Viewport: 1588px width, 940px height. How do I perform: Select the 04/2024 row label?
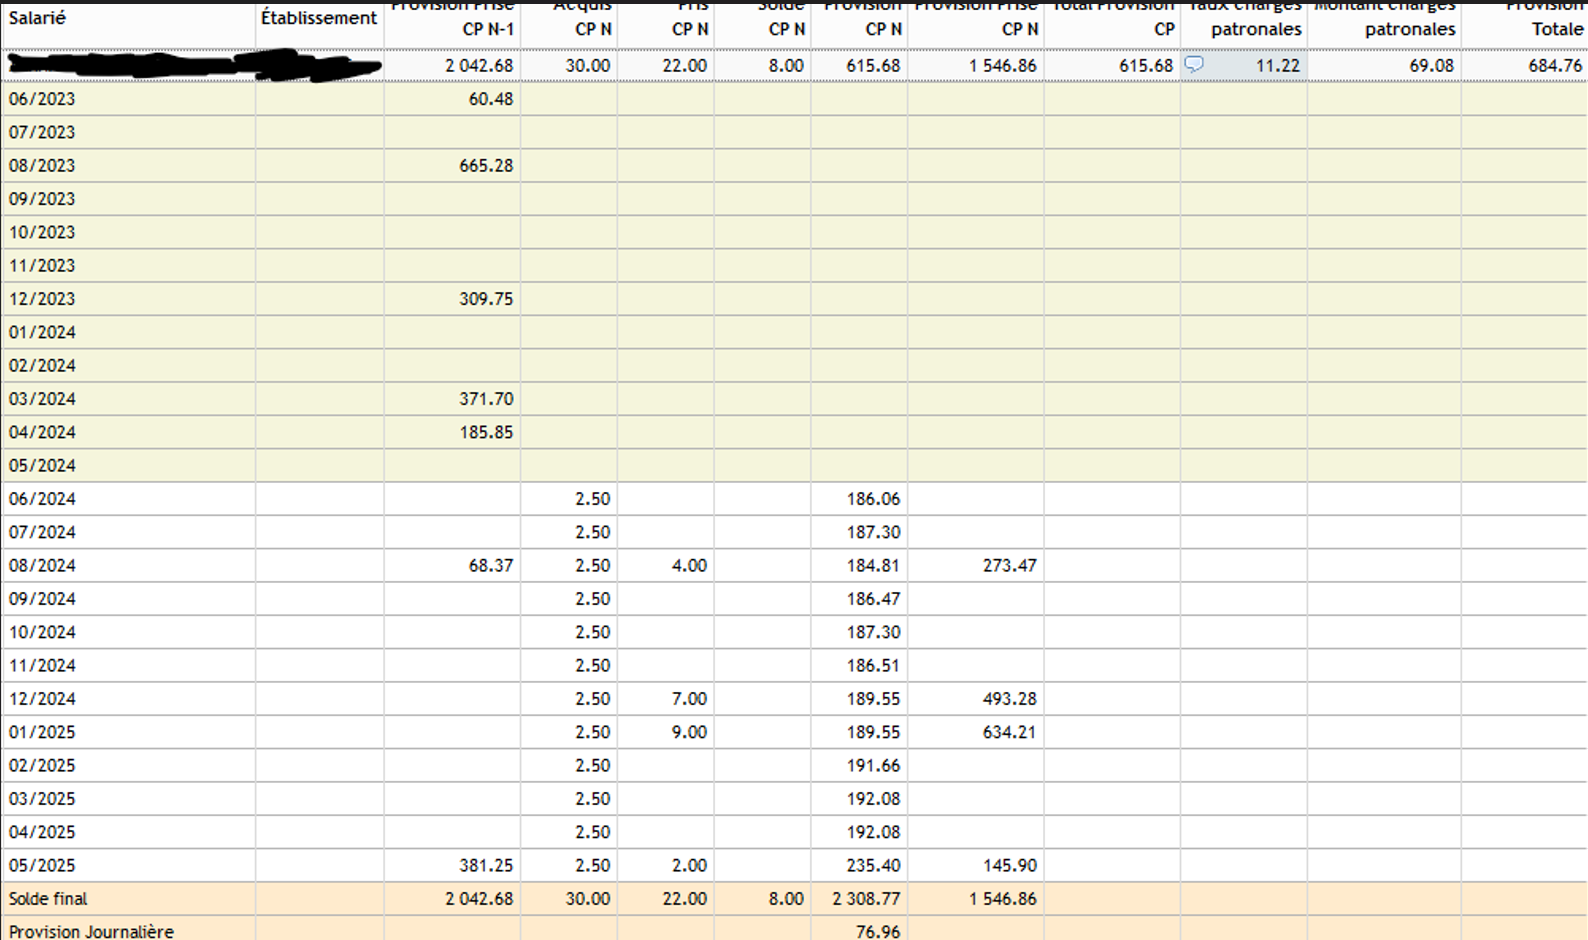point(42,432)
